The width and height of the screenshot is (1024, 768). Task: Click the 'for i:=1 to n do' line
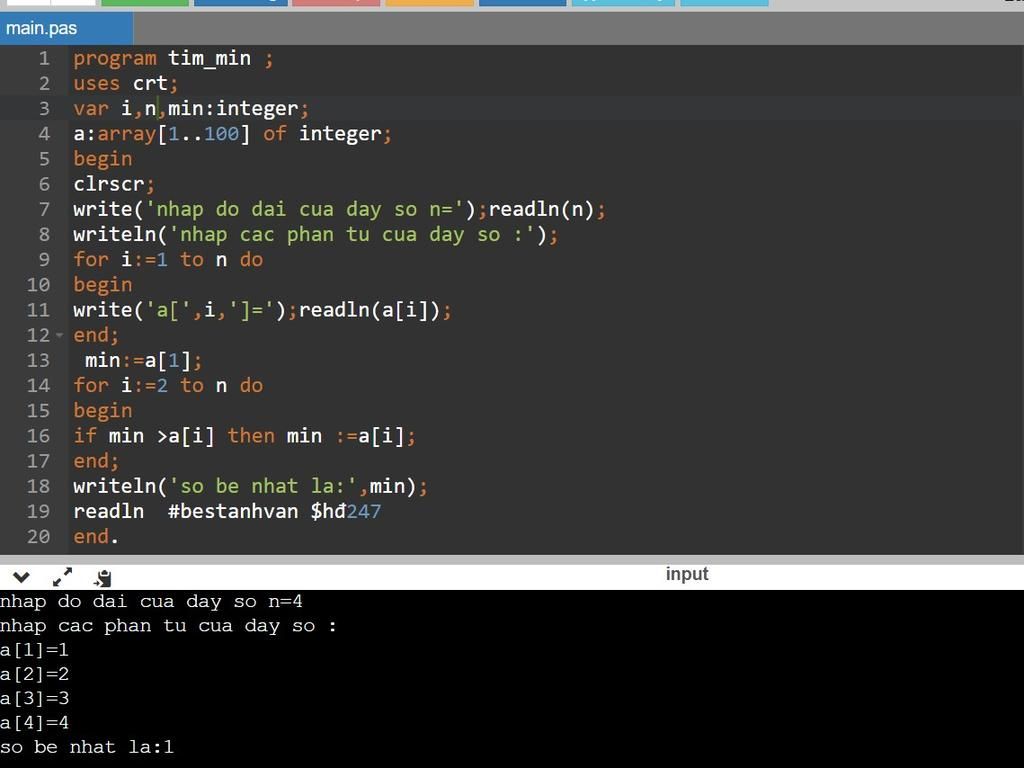(168, 260)
